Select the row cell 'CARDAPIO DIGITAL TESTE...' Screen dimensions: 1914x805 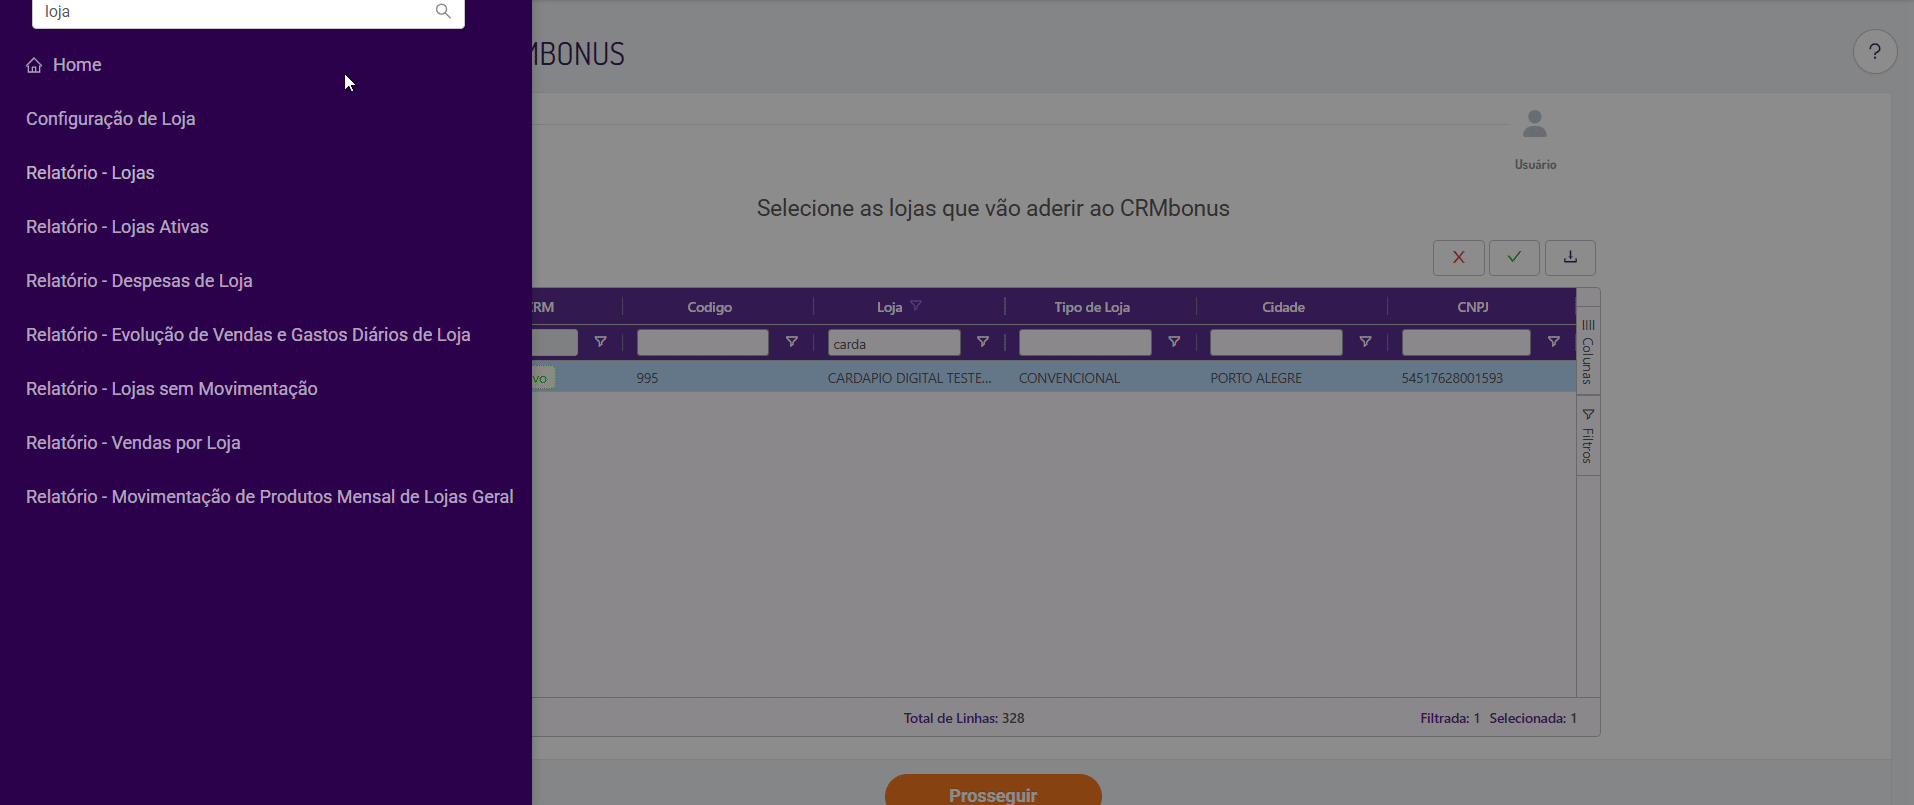910,378
